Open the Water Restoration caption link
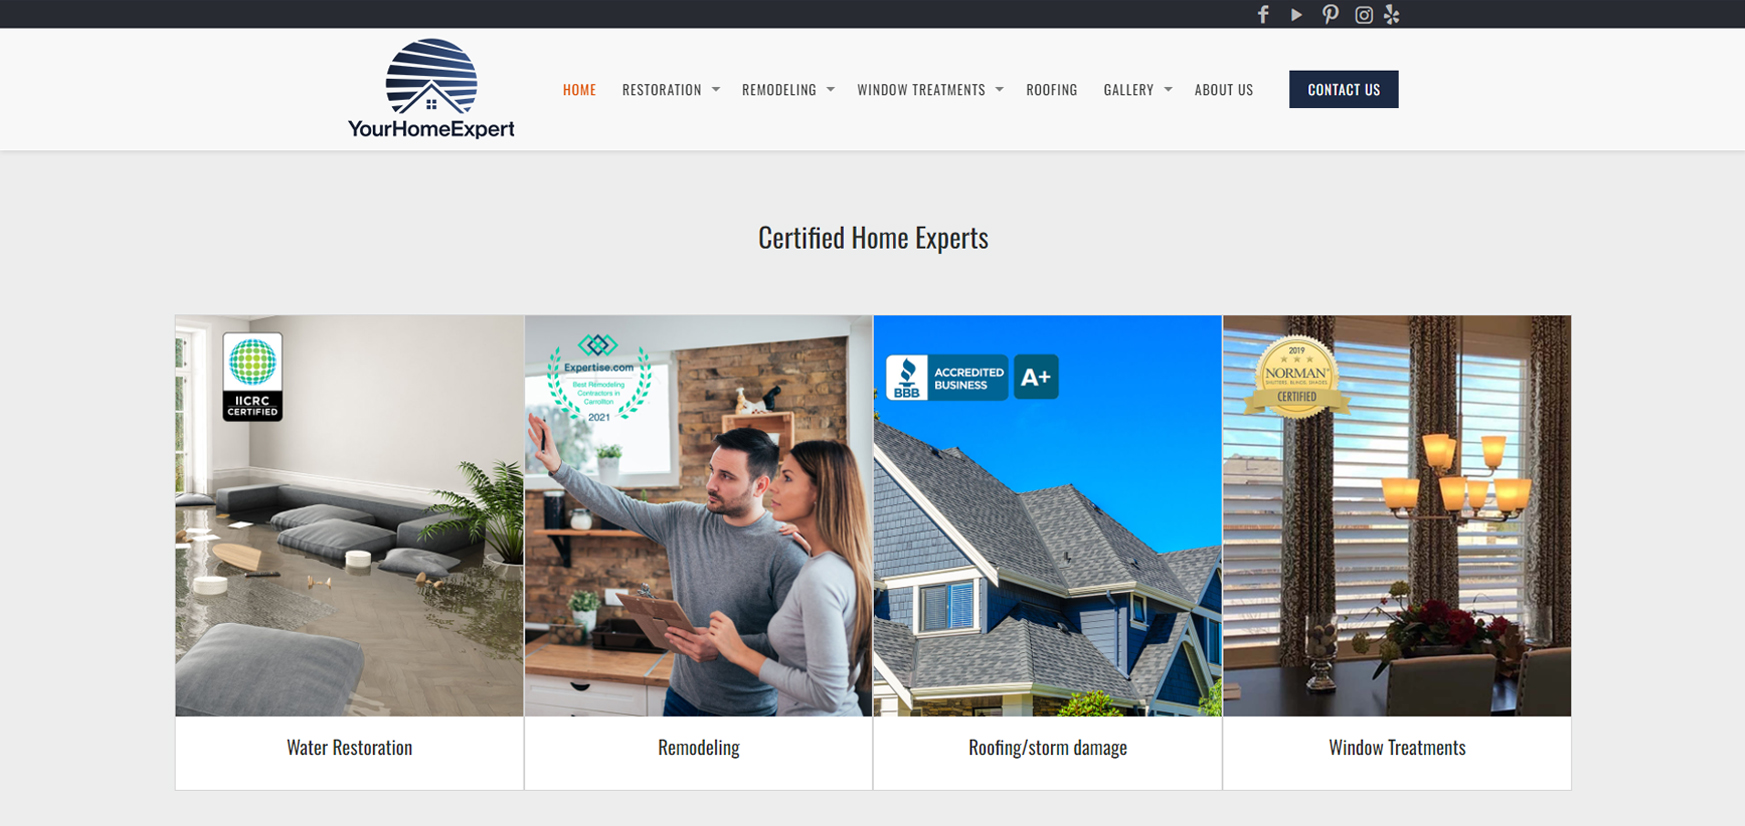Screen dimensions: 1745x826 [x=349, y=748]
